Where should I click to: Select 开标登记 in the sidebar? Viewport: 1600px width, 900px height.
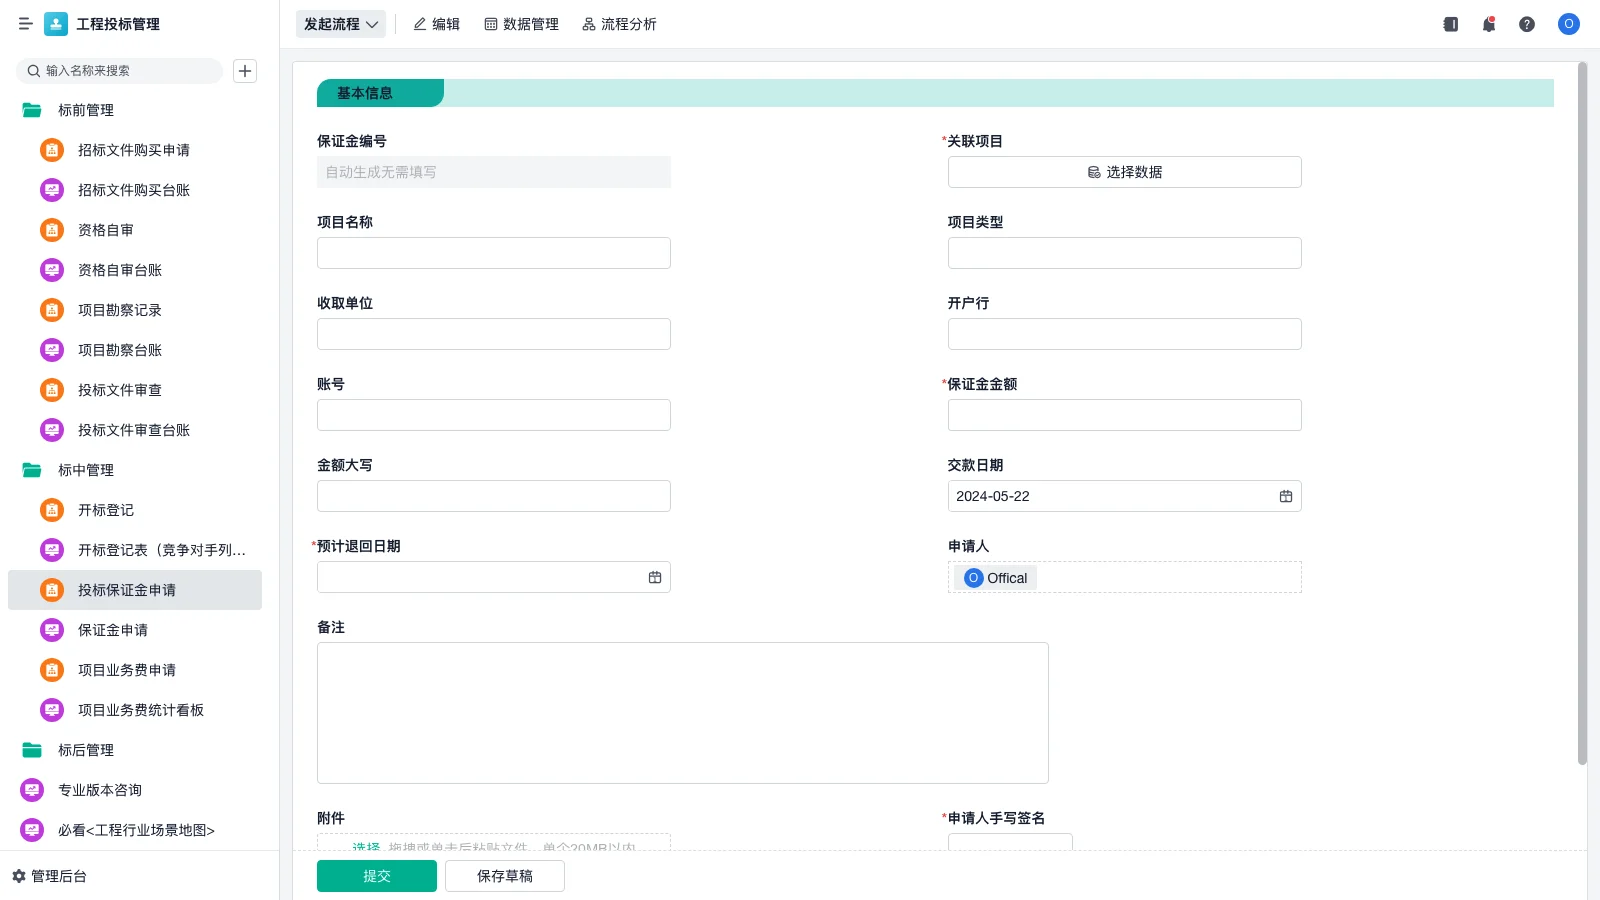coord(105,510)
